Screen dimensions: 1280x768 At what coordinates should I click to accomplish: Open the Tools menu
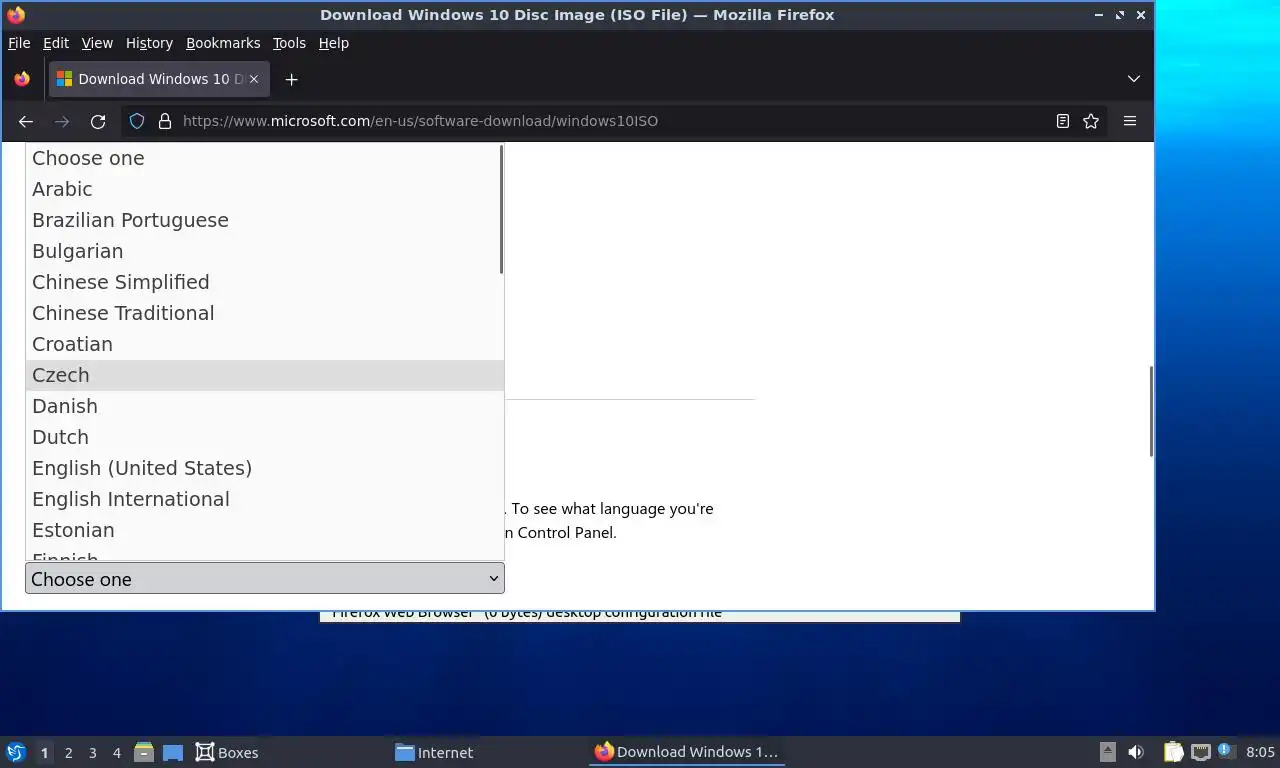[289, 43]
